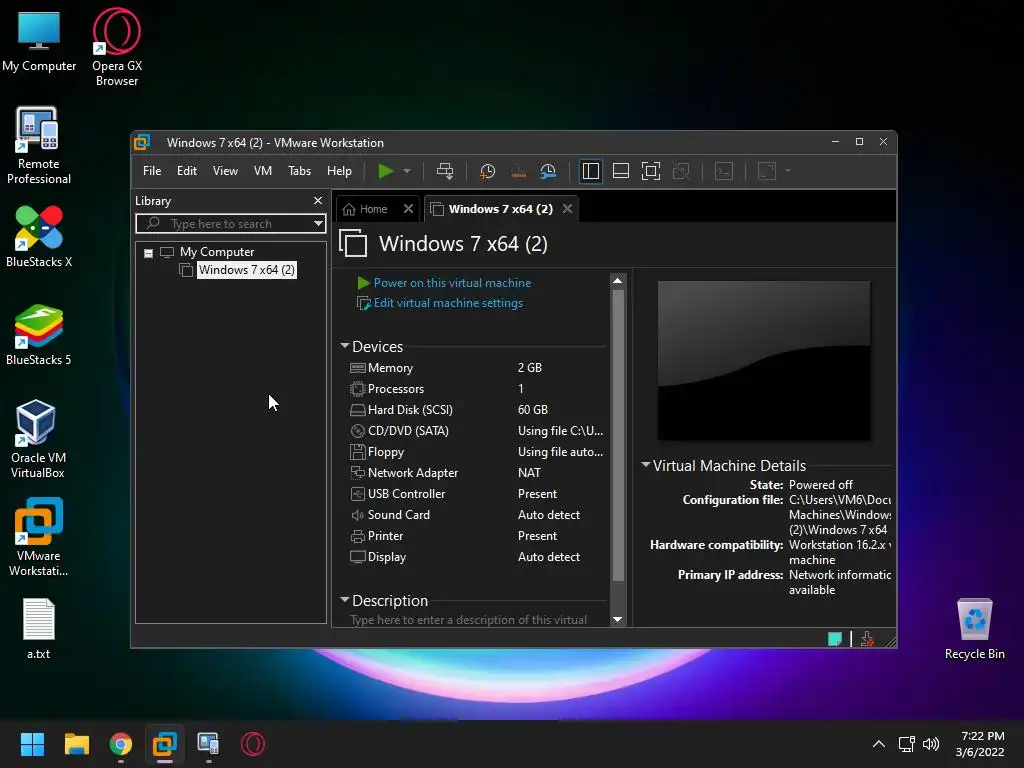Select My Computer in the library tree

click(217, 252)
